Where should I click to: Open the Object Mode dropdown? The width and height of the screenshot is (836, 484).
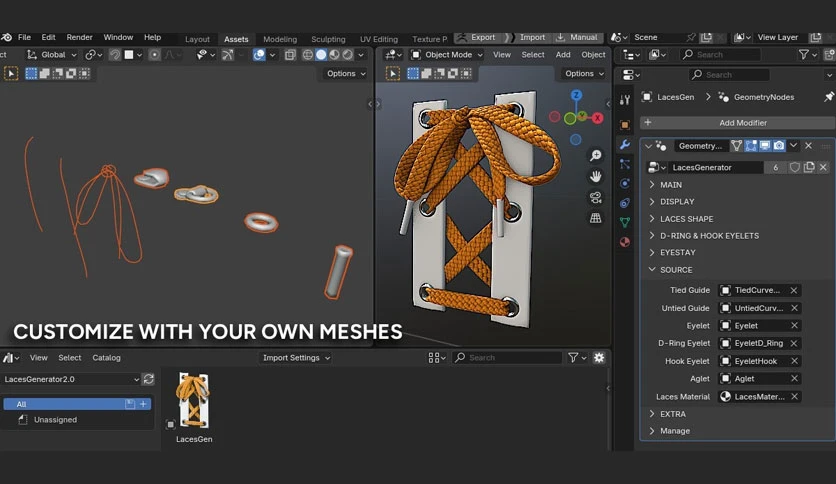click(x=446, y=55)
